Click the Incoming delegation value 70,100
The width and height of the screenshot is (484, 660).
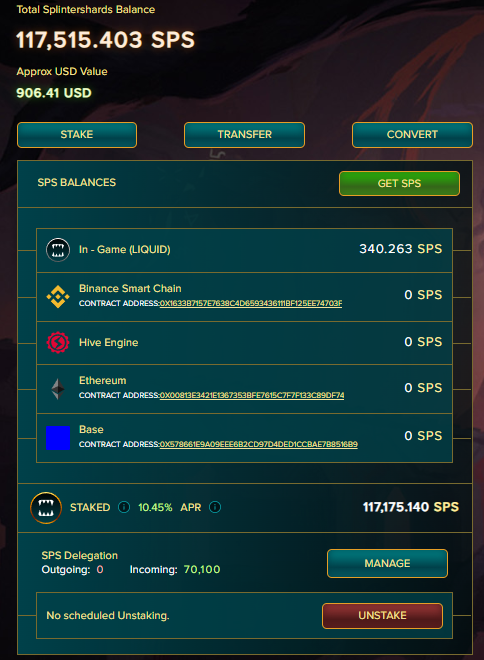click(x=202, y=570)
